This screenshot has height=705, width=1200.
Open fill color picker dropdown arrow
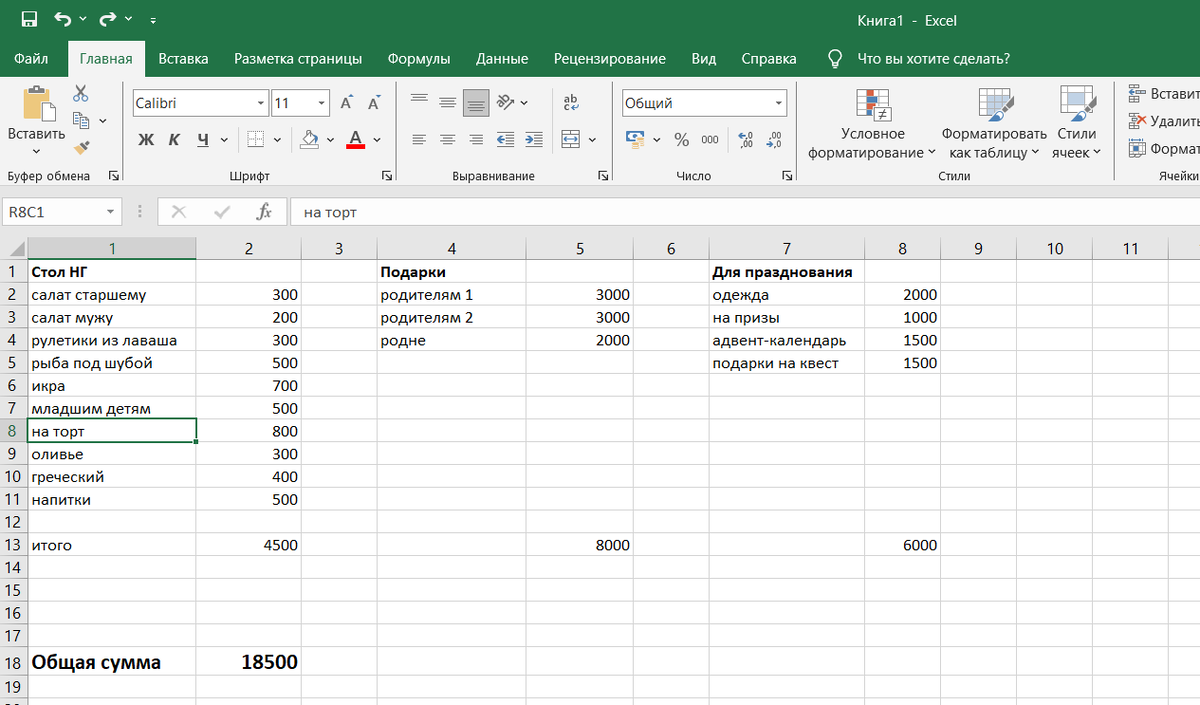331,139
